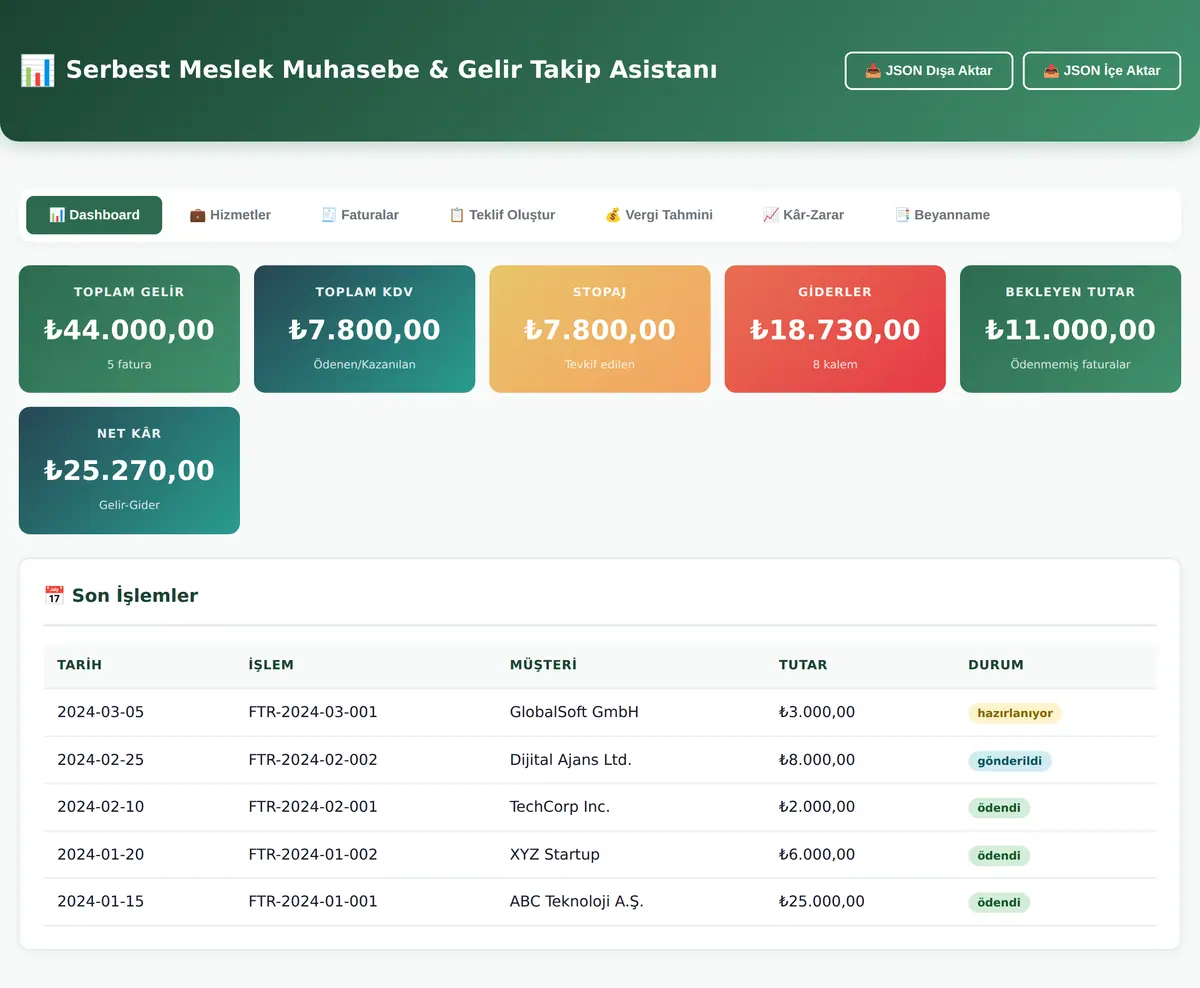The height and width of the screenshot is (988, 1200).
Task: Click the bar chart logo icon in header
Action: (37, 70)
